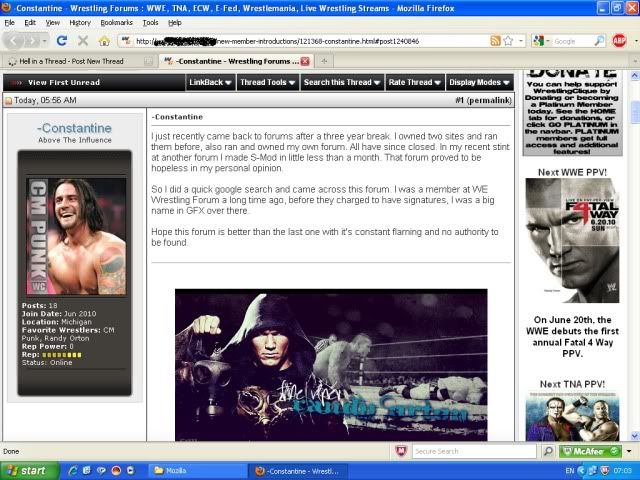Focus the Google search box
This screenshot has width=640, height=480.
(573, 41)
